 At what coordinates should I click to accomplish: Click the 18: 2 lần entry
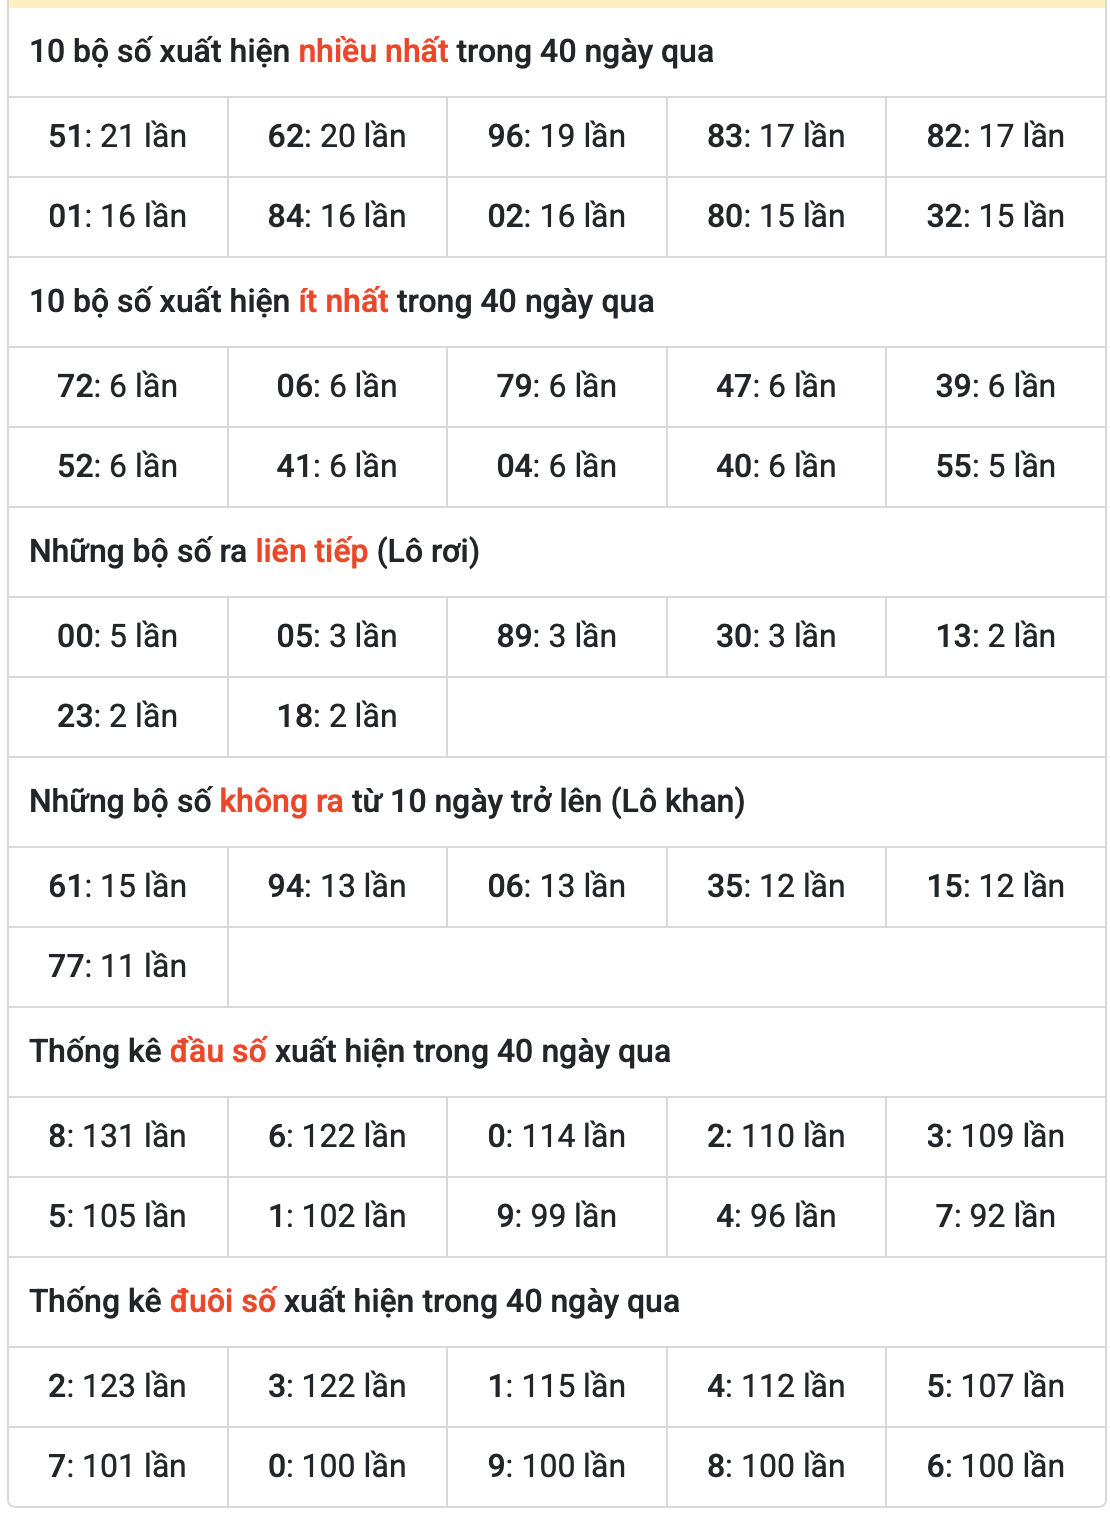(337, 717)
